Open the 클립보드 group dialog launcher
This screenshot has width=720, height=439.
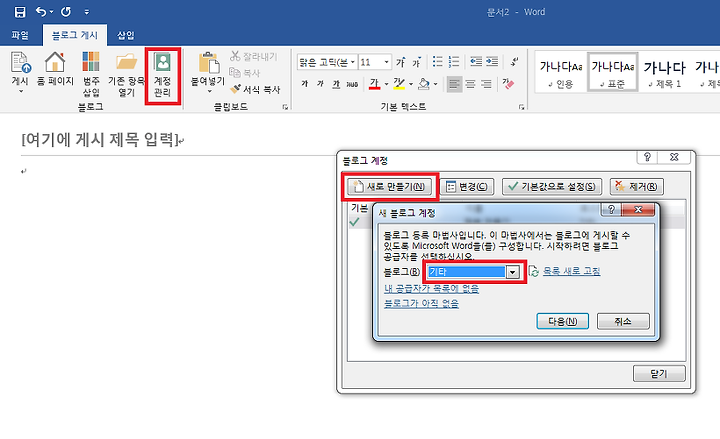coord(285,107)
